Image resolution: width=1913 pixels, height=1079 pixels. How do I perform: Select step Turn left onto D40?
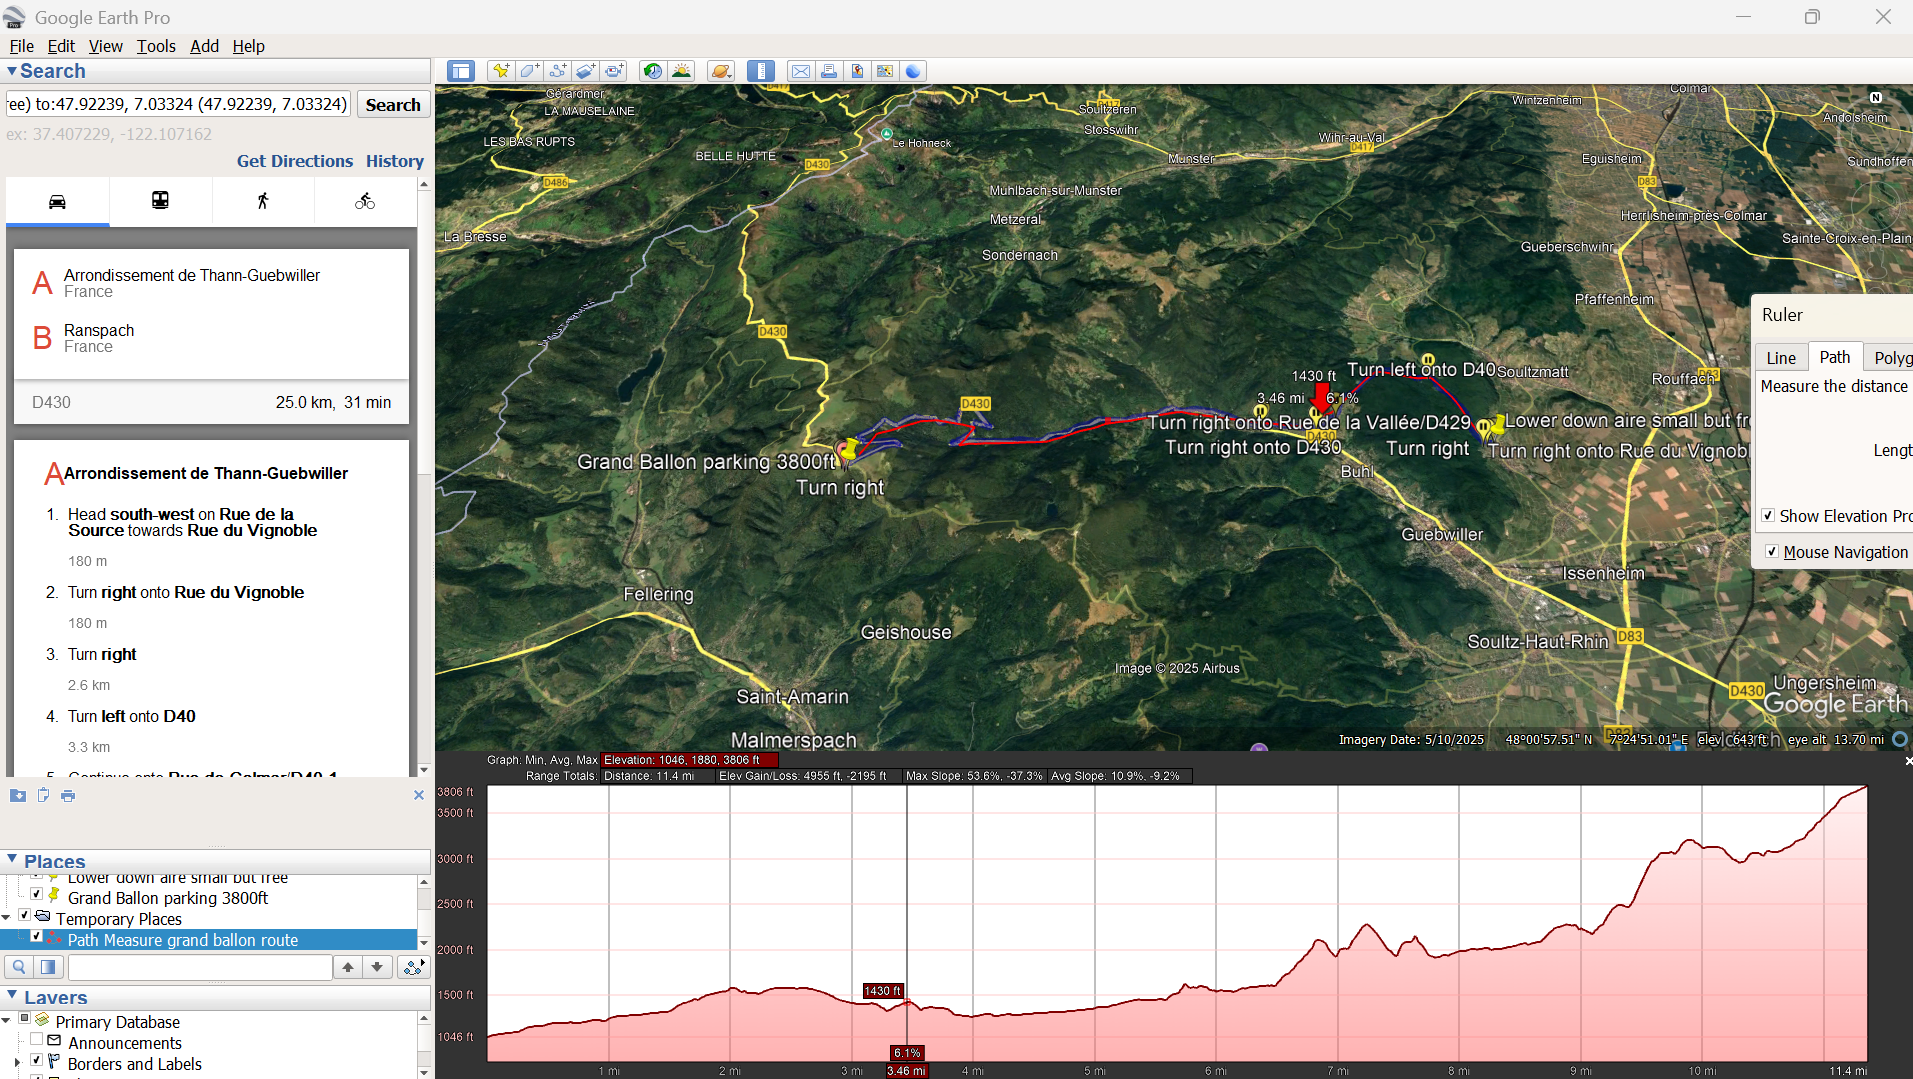(x=131, y=716)
